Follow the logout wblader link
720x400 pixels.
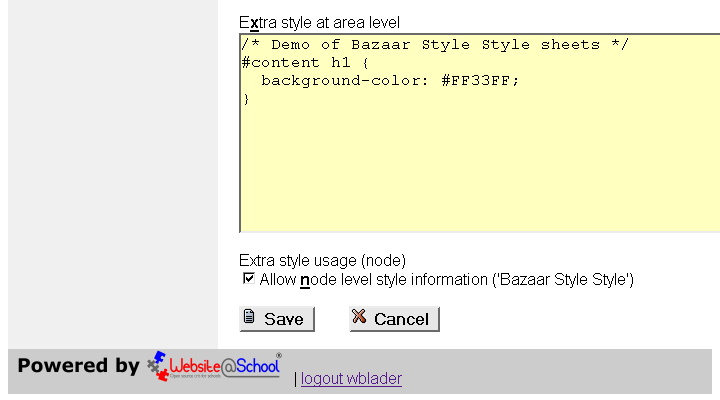click(x=351, y=379)
